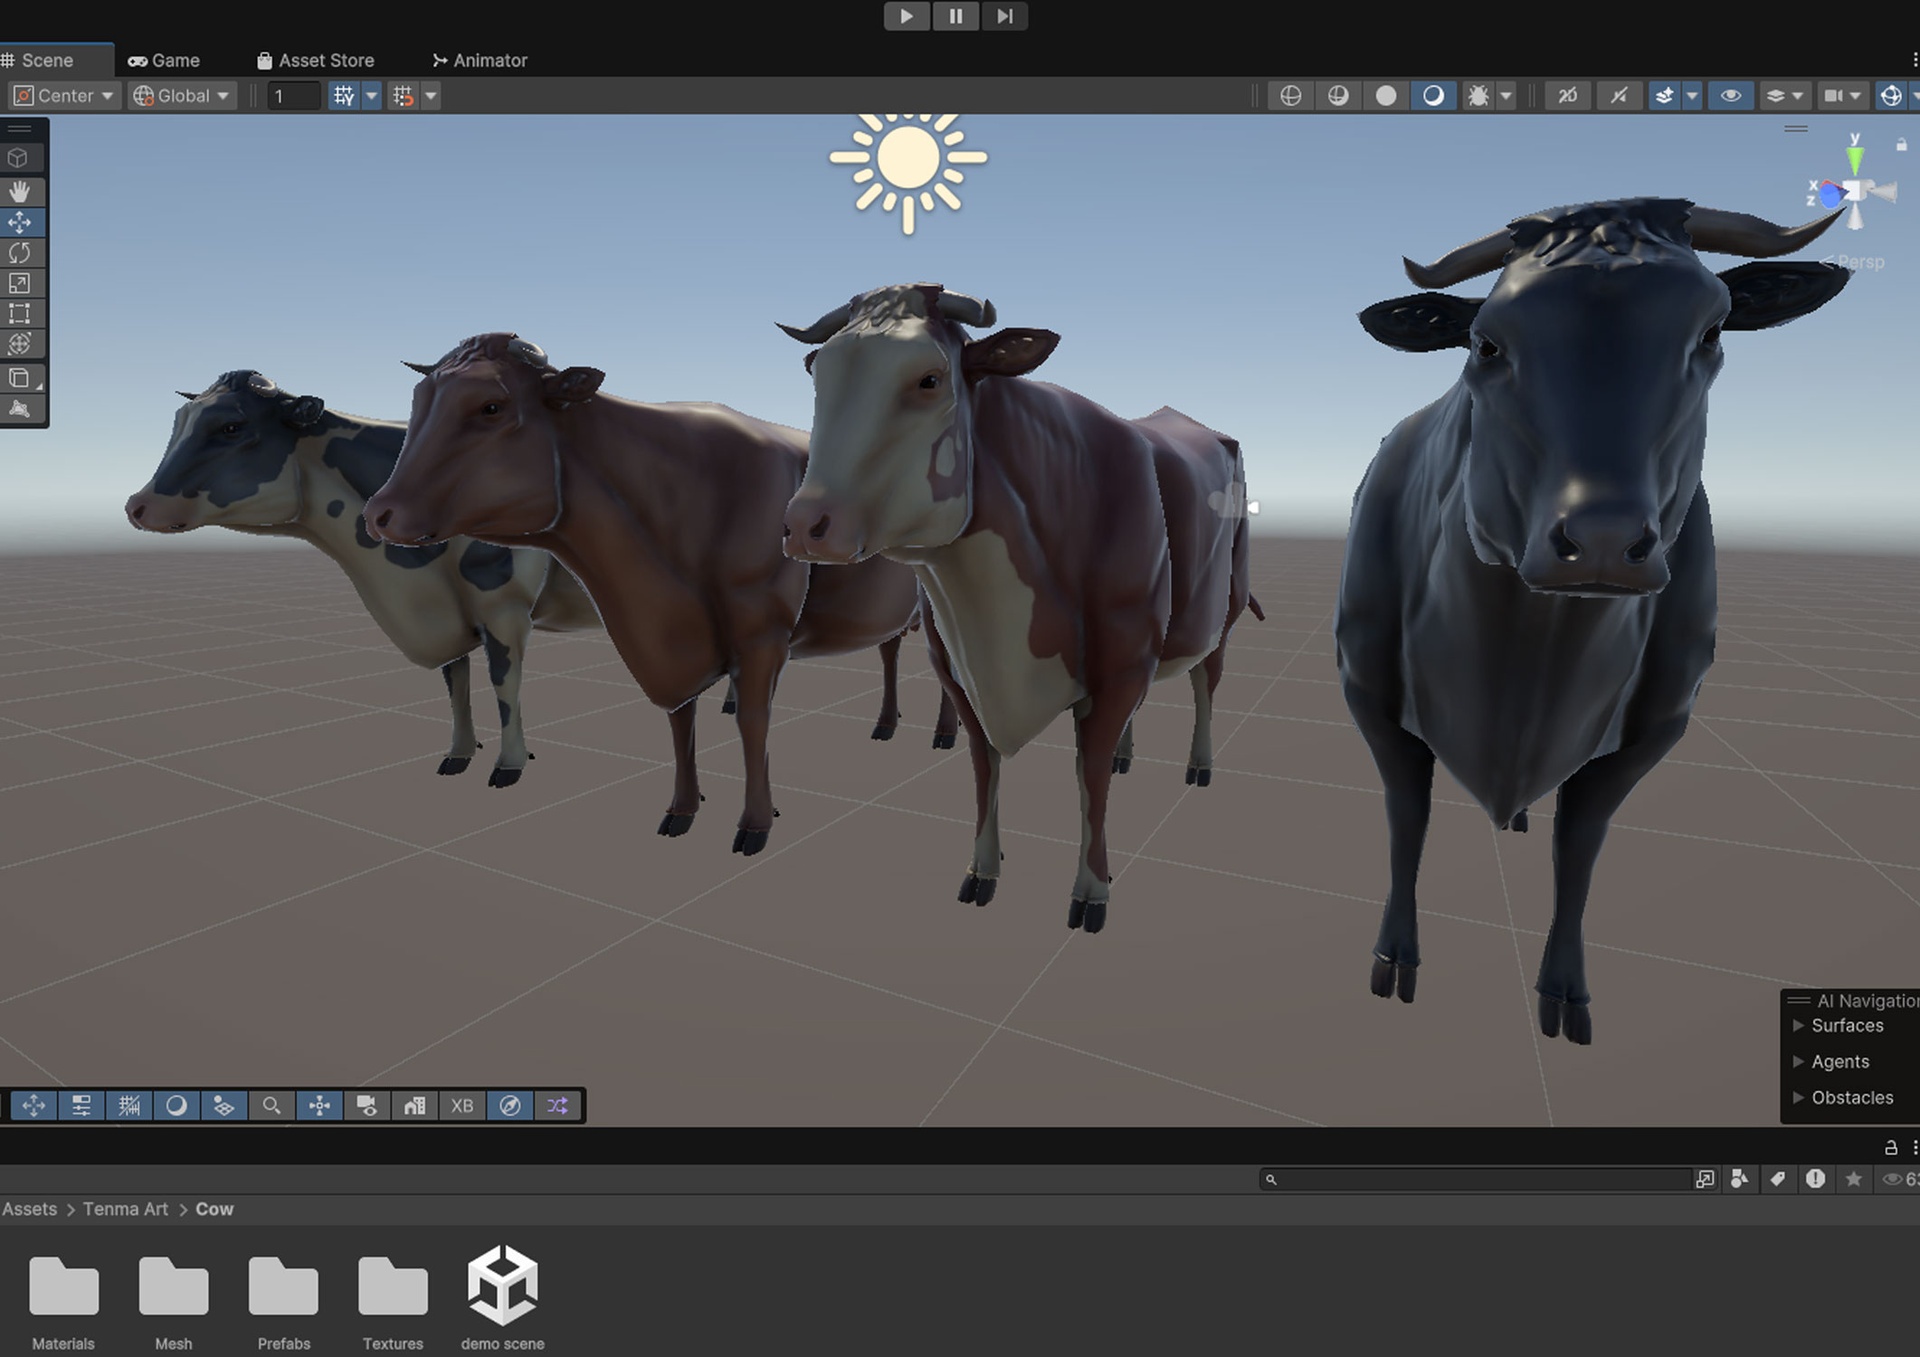
Task: Click the Step frame button
Action: [x=1004, y=16]
